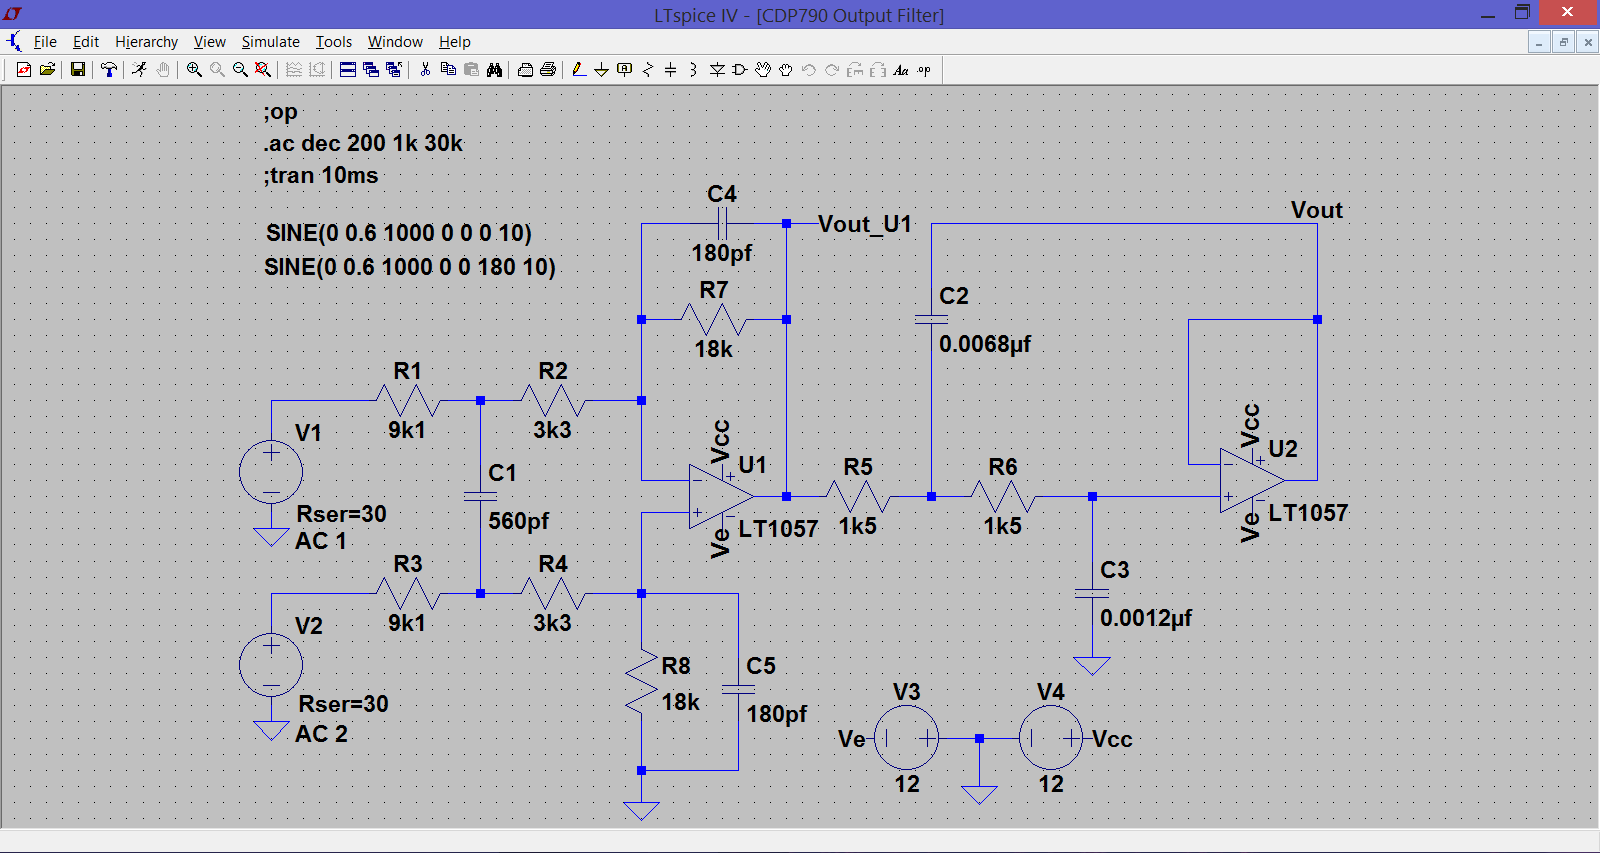Select the Vout_U1 net label
This screenshot has width=1600, height=853.
(865, 224)
